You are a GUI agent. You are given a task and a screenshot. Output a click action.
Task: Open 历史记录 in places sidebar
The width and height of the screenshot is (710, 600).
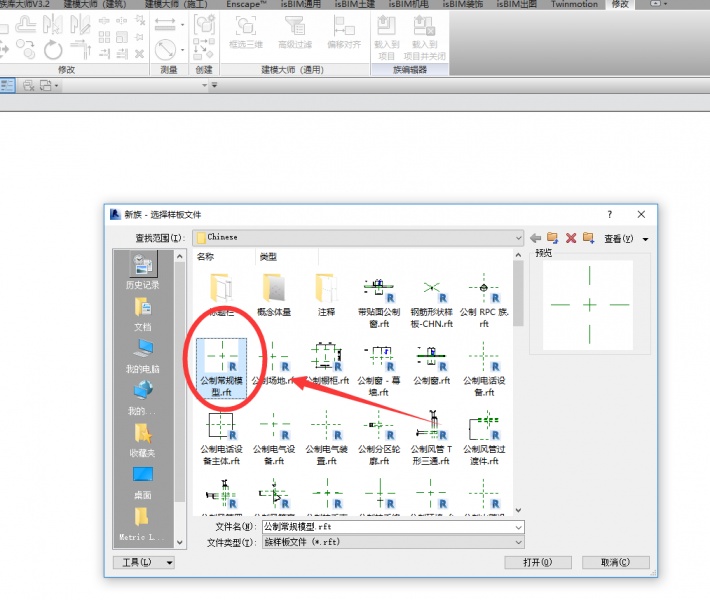(x=143, y=270)
